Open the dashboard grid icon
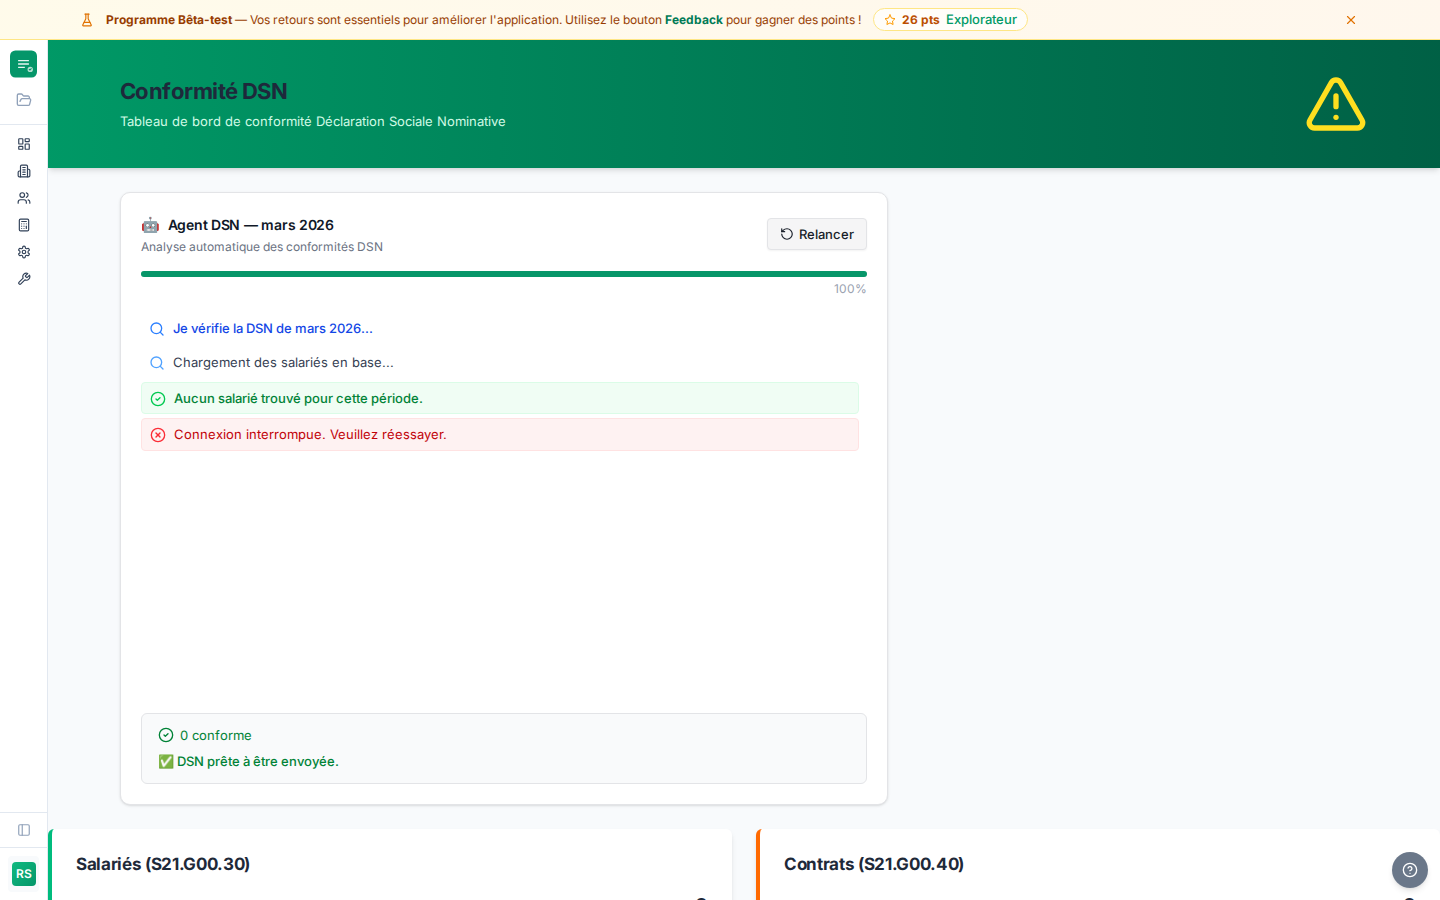 point(24,144)
